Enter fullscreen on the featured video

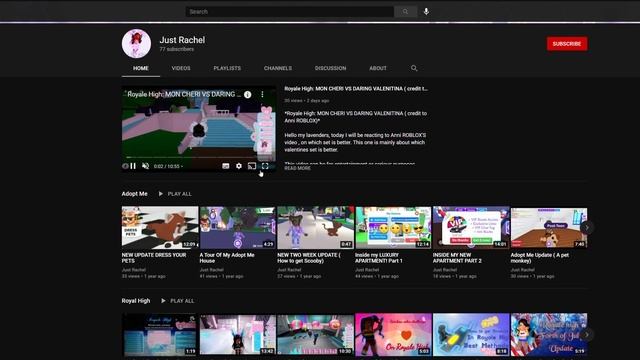[265, 166]
